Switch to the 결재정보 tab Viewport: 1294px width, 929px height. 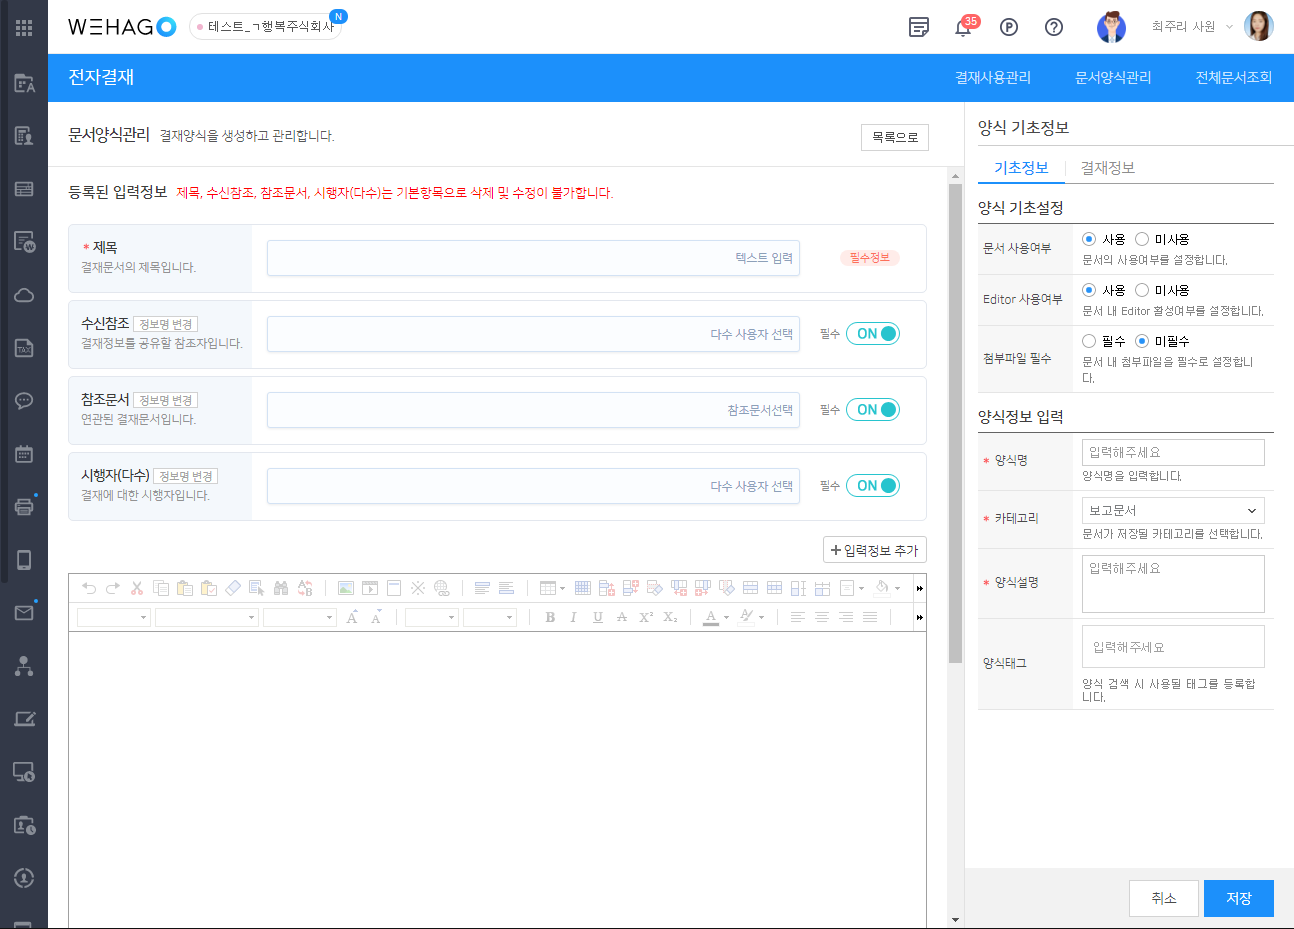1107,168
